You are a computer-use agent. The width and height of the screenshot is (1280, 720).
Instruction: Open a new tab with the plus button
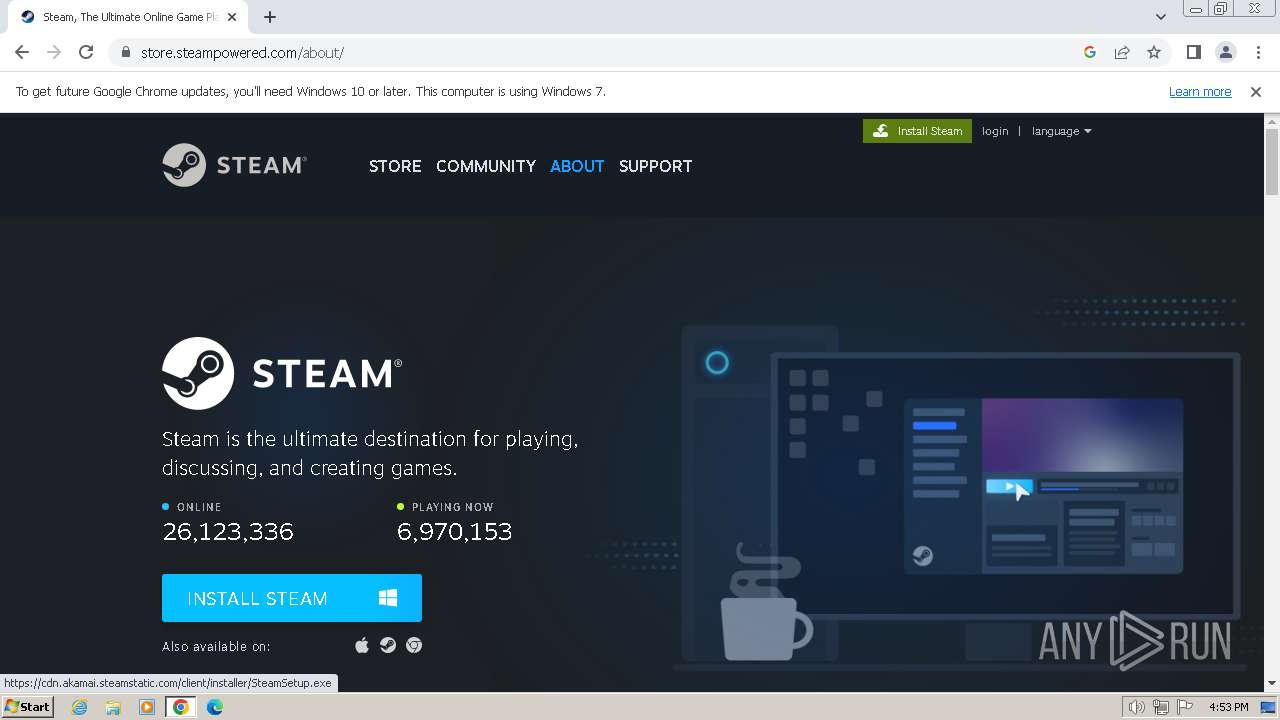point(270,17)
